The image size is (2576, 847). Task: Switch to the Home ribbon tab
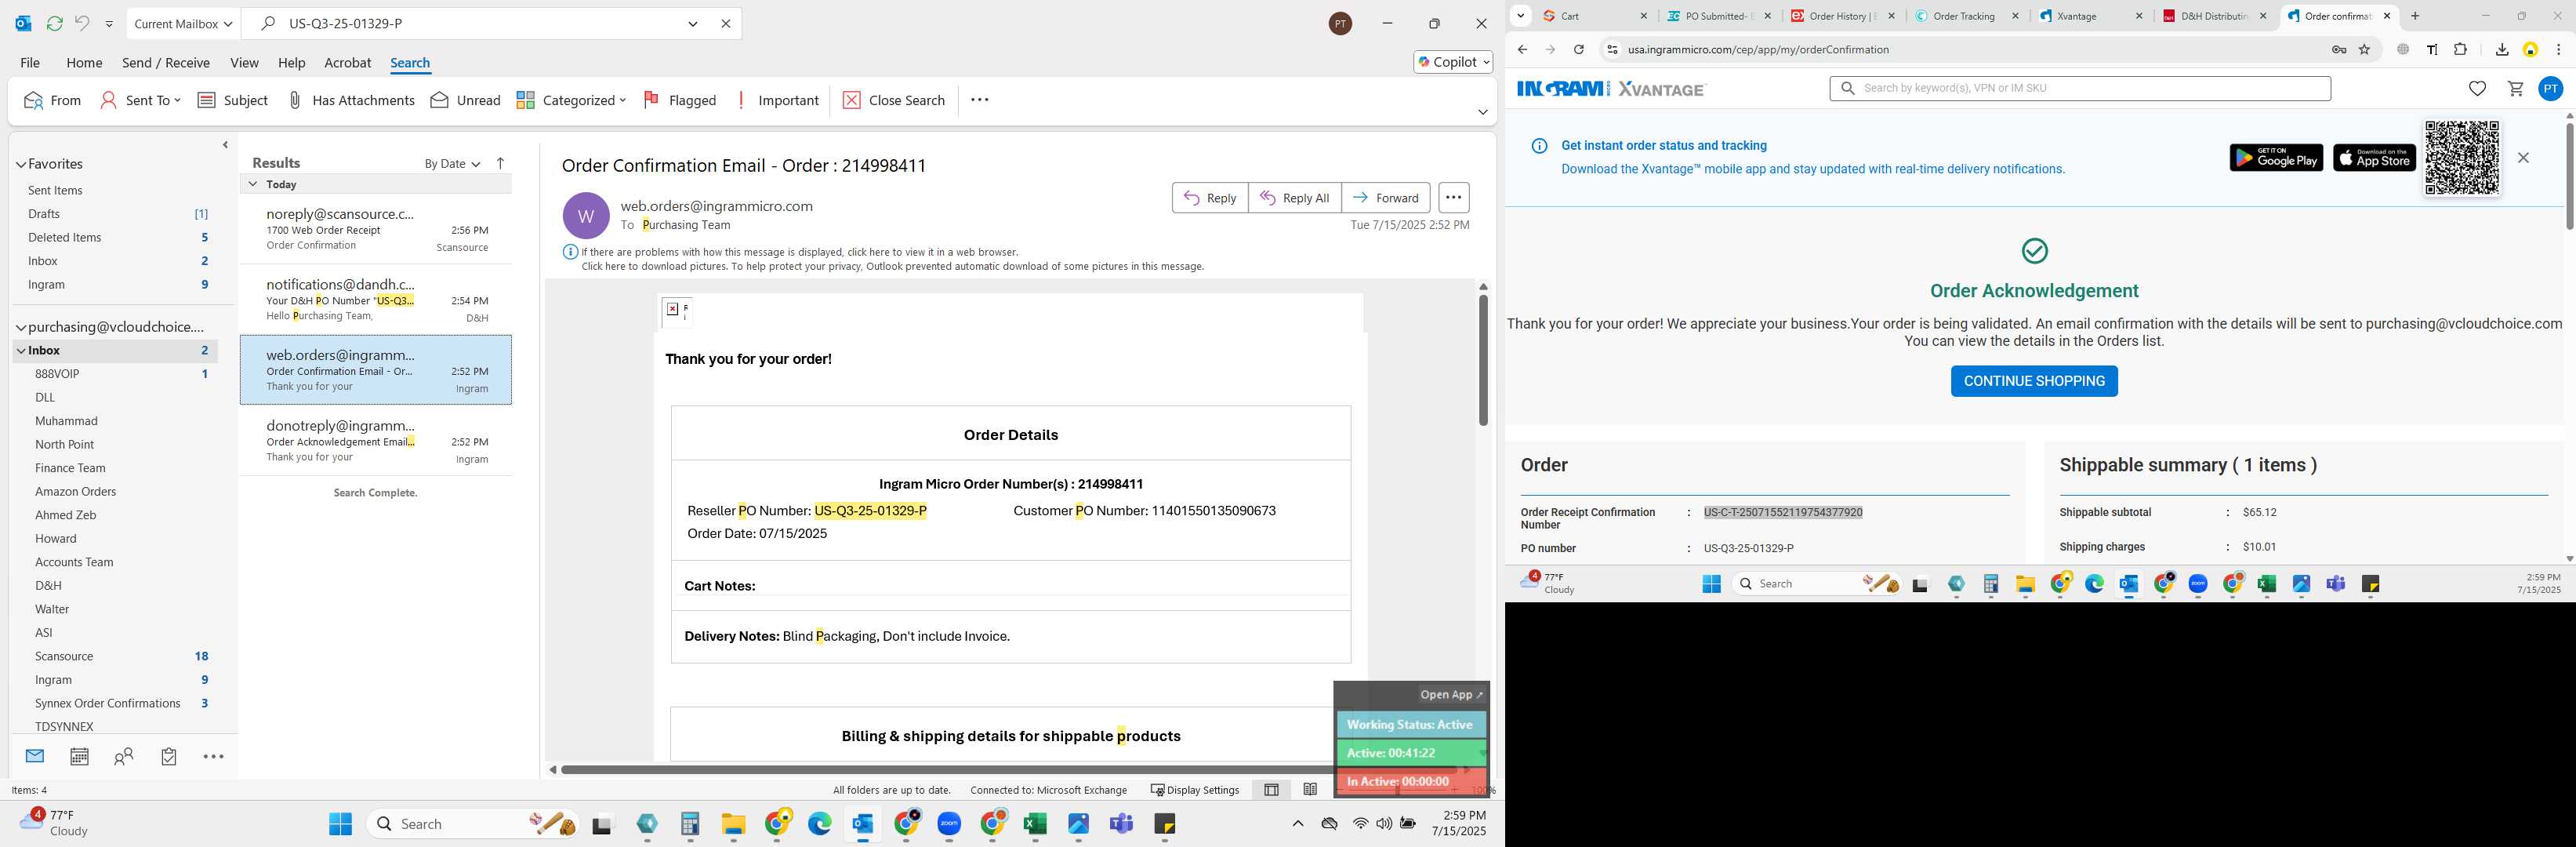[x=84, y=62]
